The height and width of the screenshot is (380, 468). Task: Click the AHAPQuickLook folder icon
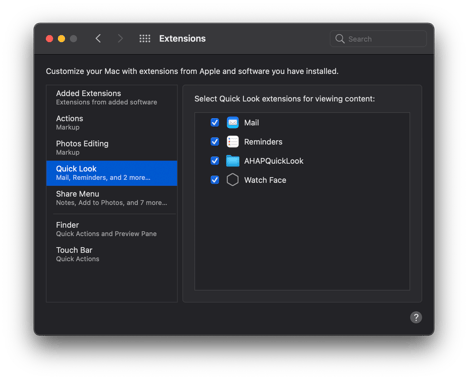coord(233,161)
